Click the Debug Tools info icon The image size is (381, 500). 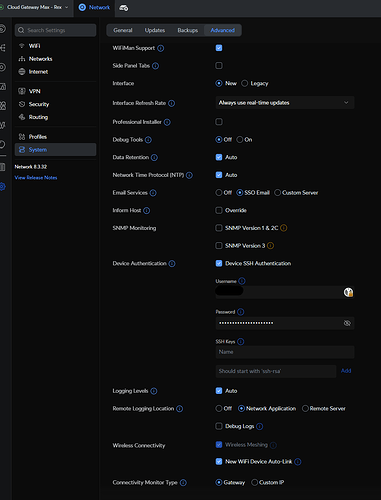pos(148,140)
